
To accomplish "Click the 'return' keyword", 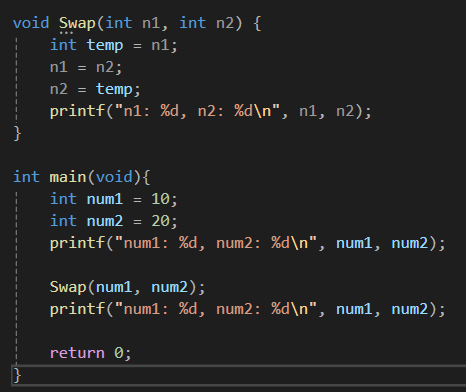I will click(77, 353).
